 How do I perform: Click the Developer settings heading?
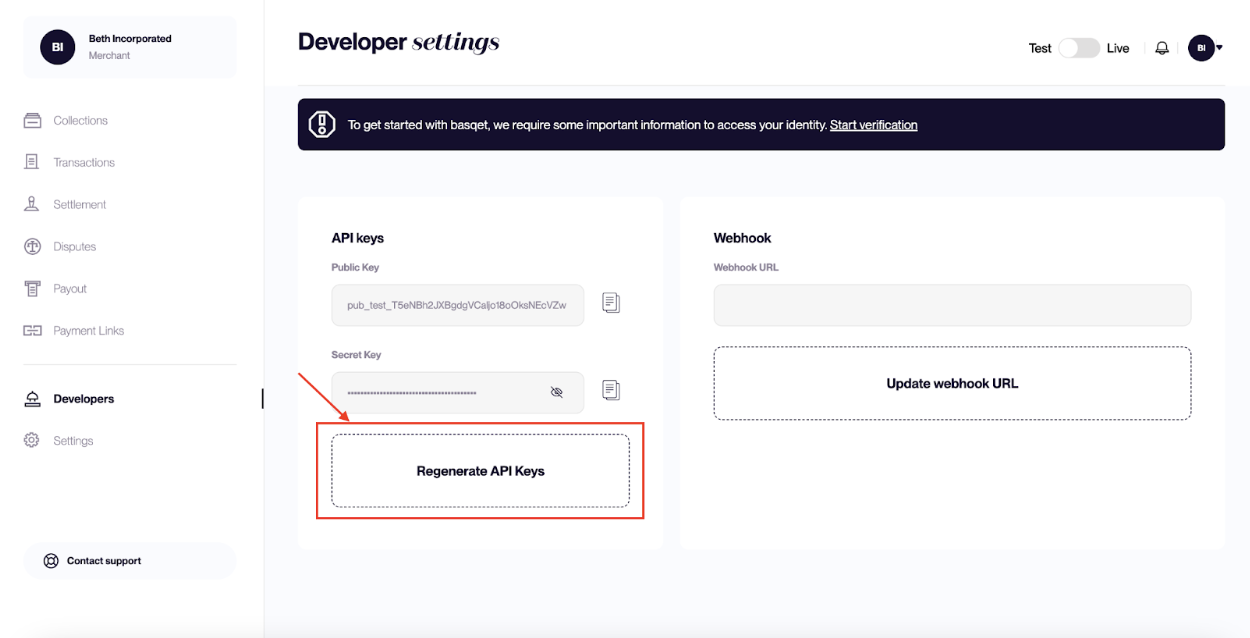tap(399, 43)
